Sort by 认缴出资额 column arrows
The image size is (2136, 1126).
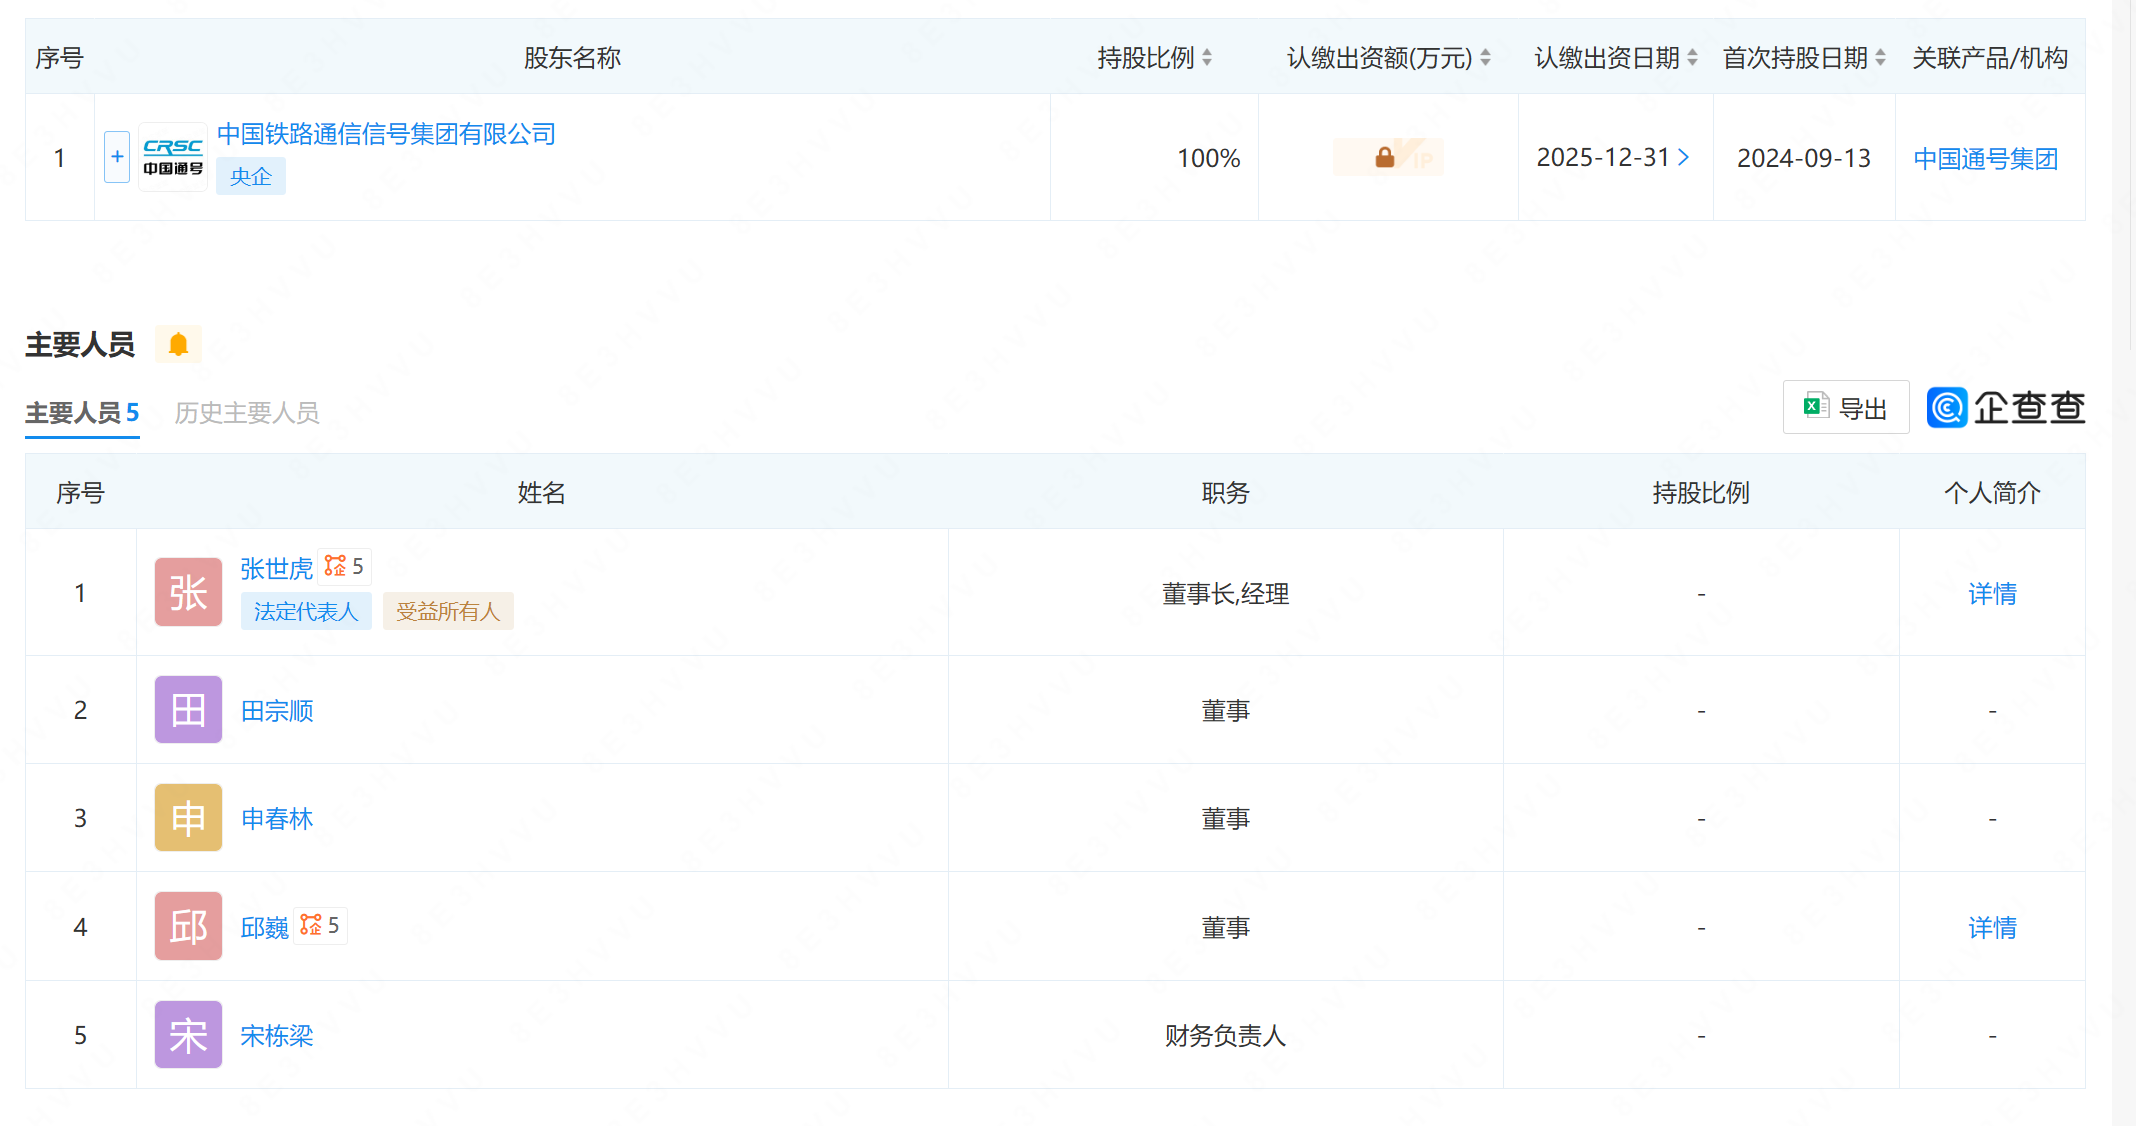coord(1486,58)
